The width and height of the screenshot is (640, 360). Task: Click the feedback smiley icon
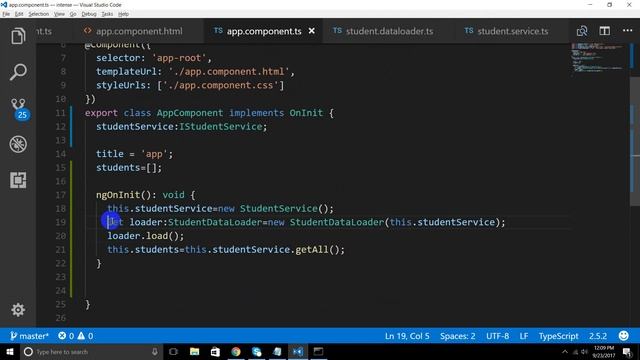pyautogui.click(x=623, y=336)
